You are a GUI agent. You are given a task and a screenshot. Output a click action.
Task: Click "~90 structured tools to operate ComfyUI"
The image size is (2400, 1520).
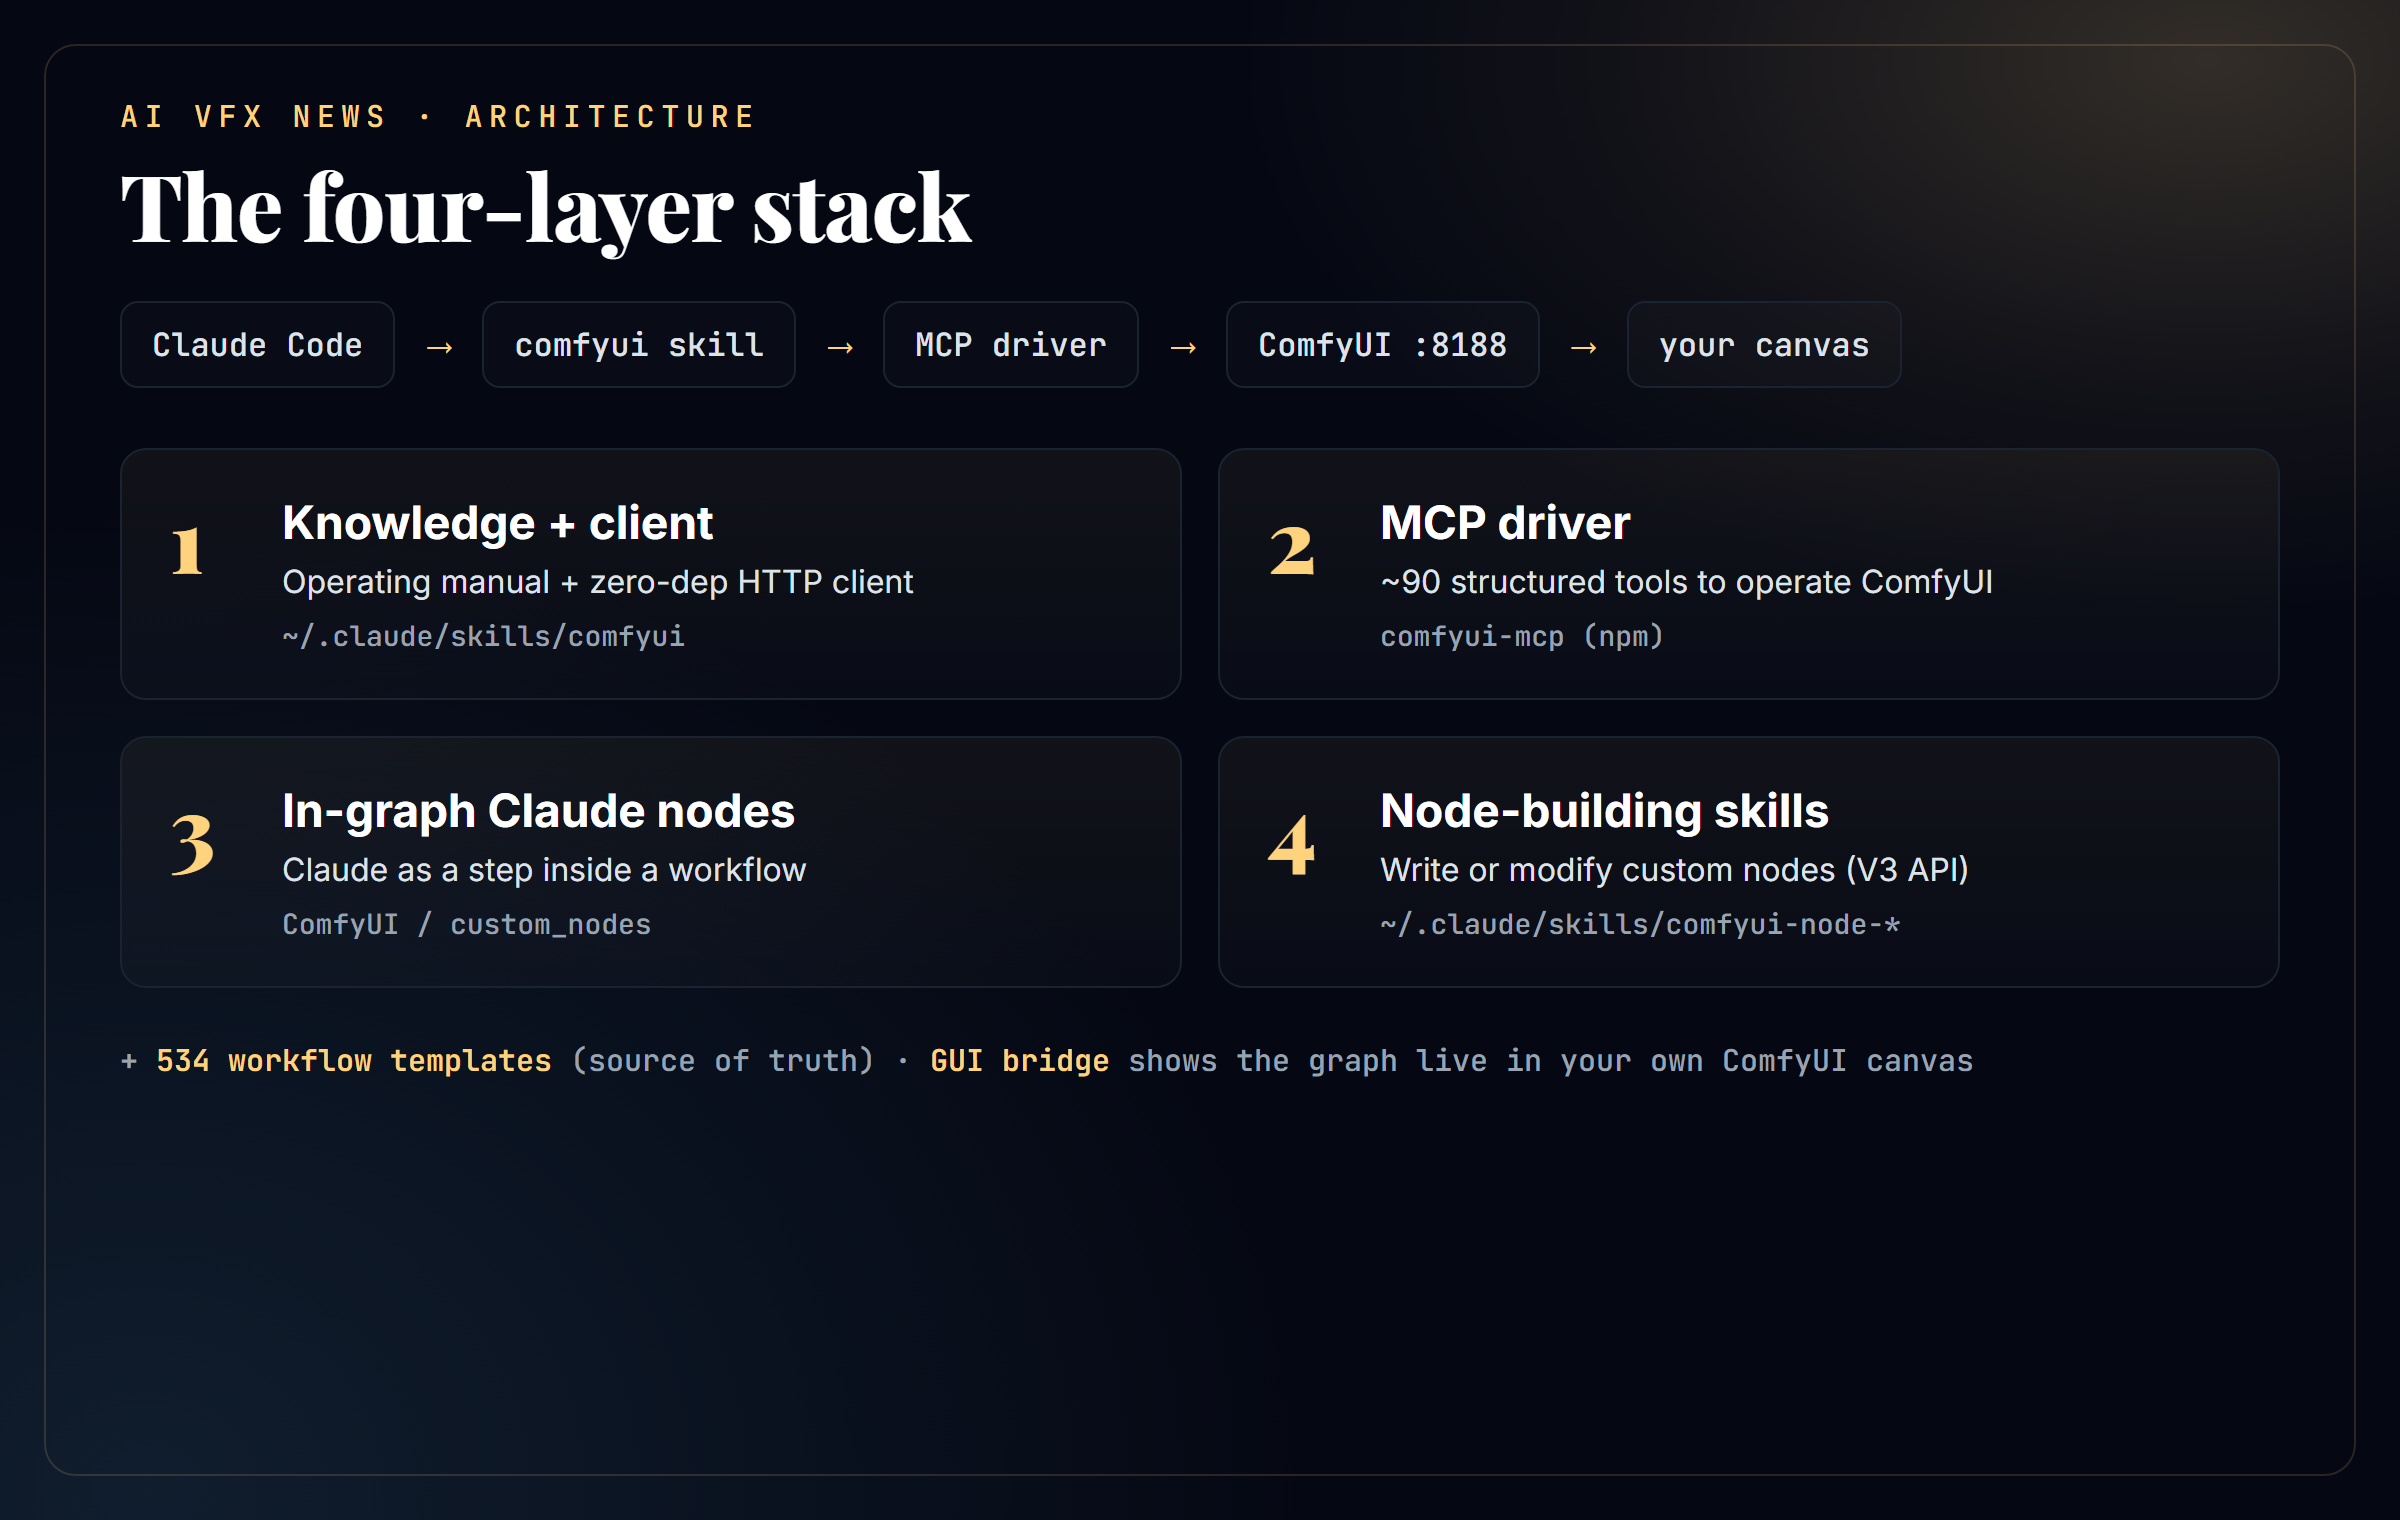[1686, 582]
